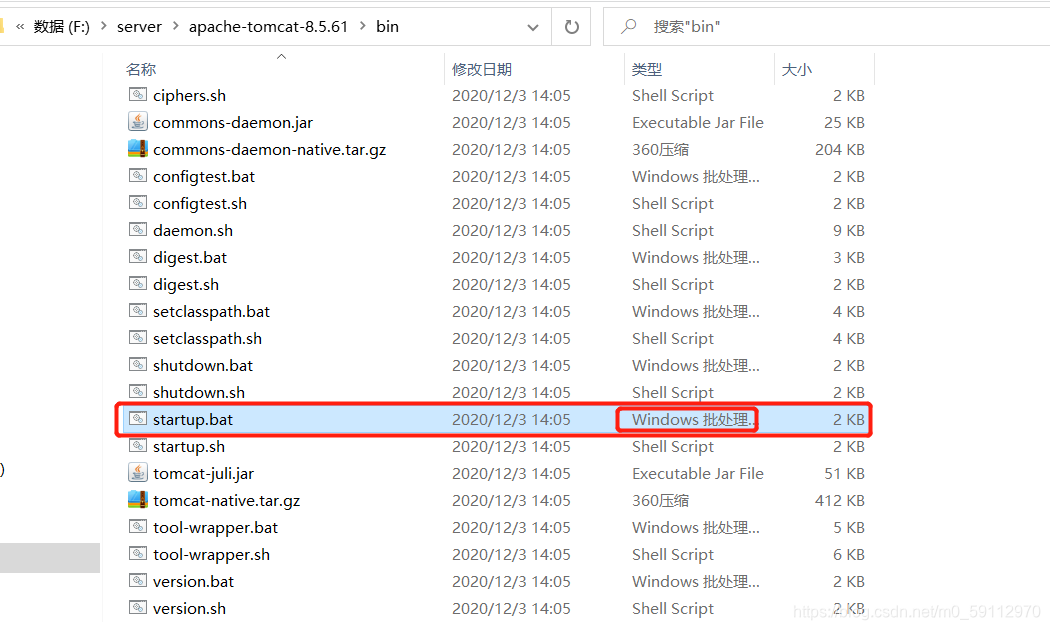
Task: Select the ciphers.sh file name
Action: pyautogui.click(x=190, y=96)
